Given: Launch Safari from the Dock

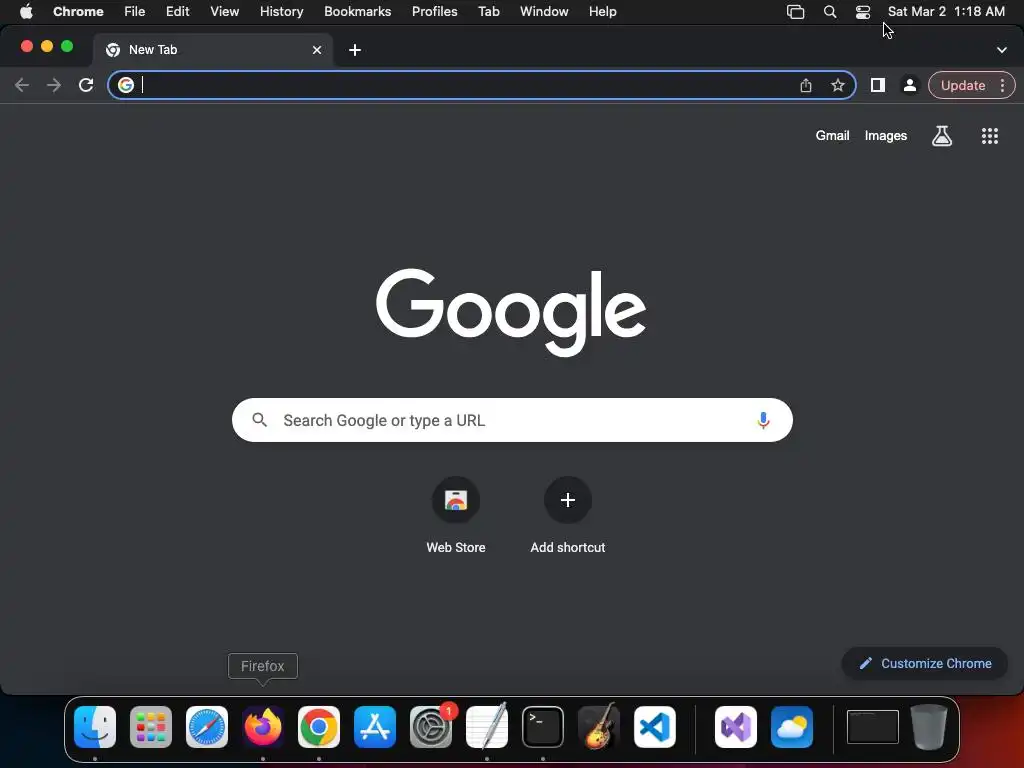Looking at the screenshot, I should [207, 727].
